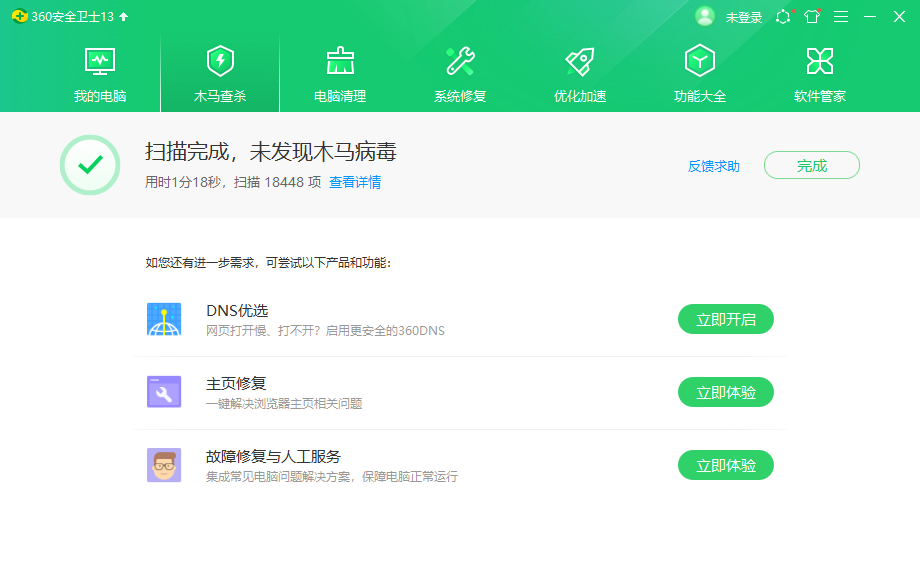Go to the 系统修复 tab
This screenshot has width=920, height=580.
click(x=460, y=74)
